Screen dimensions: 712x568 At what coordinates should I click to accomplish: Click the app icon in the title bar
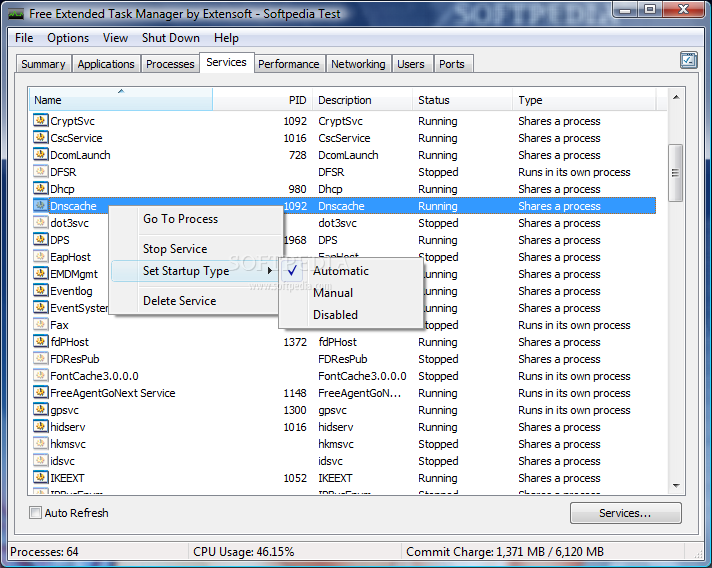pos(16,14)
